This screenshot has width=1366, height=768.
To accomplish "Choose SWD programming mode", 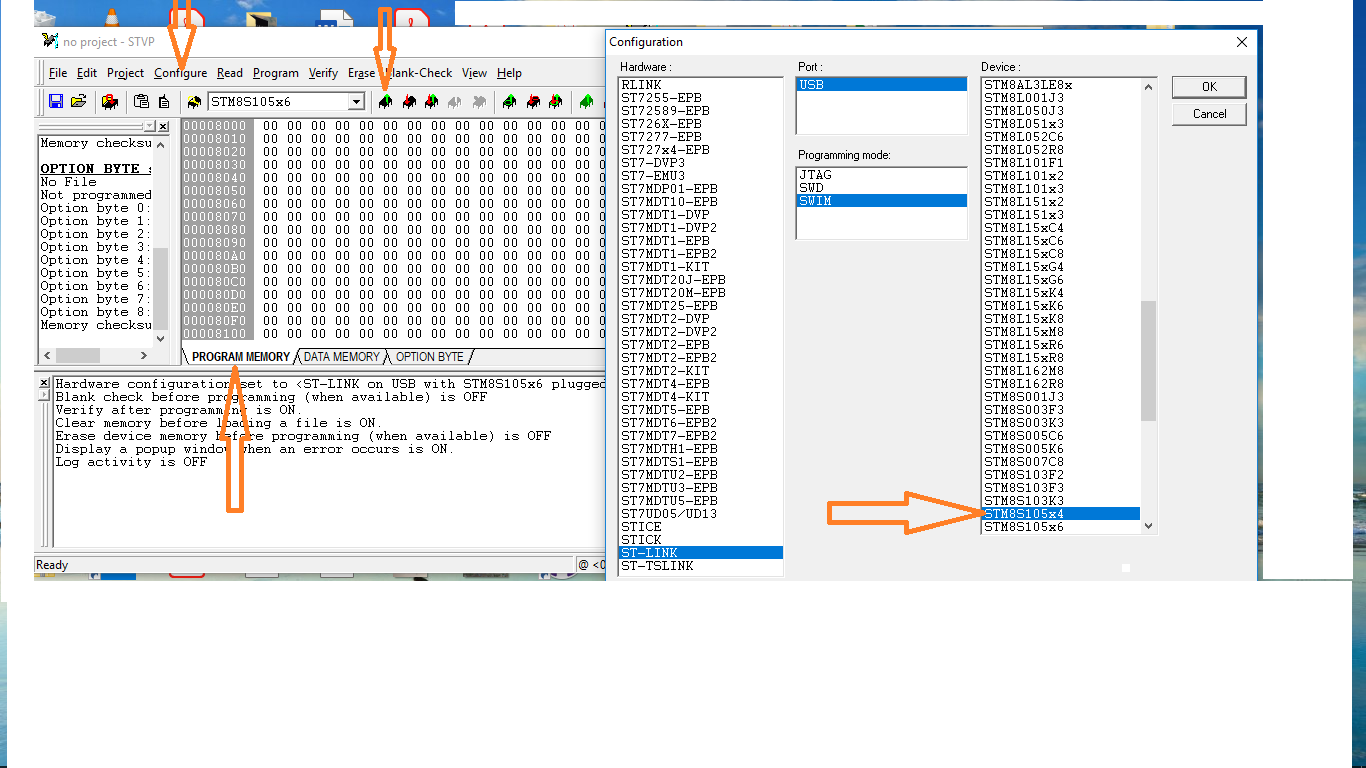I will point(882,188).
